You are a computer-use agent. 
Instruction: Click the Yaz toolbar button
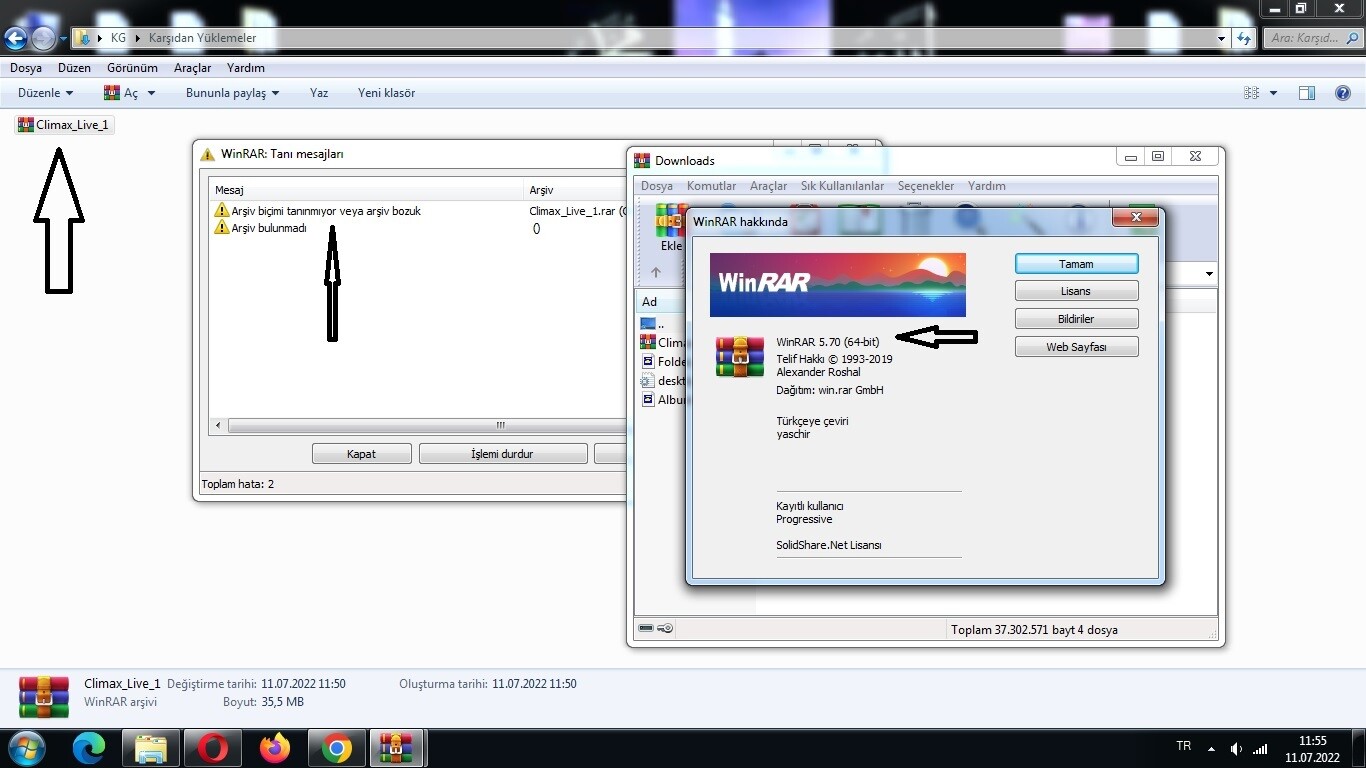[319, 93]
